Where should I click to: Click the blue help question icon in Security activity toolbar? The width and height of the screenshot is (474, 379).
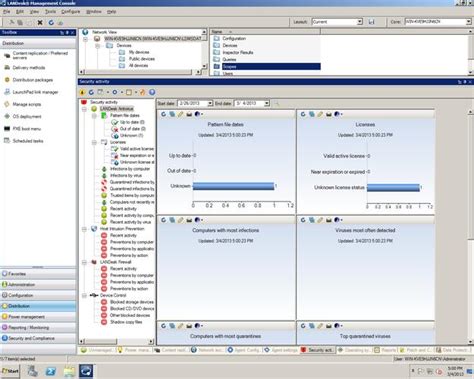point(152,92)
